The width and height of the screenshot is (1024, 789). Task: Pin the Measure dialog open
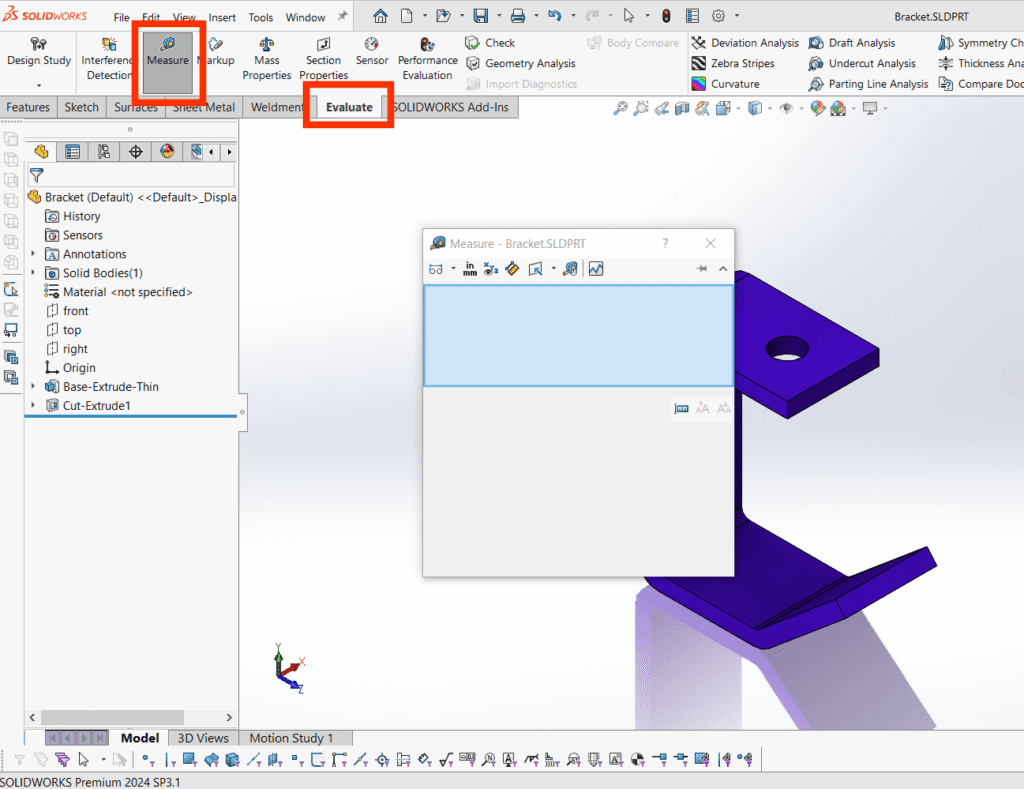click(701, 268)
